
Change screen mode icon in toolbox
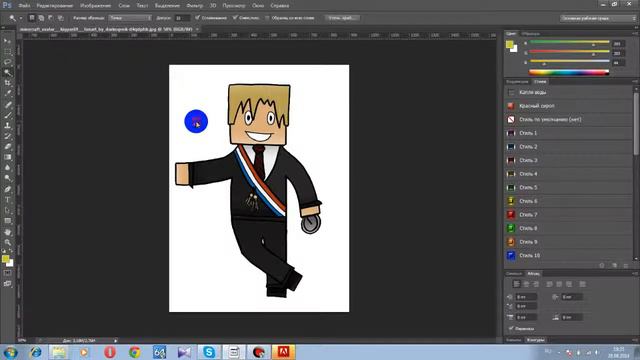(x=7, y=284)
